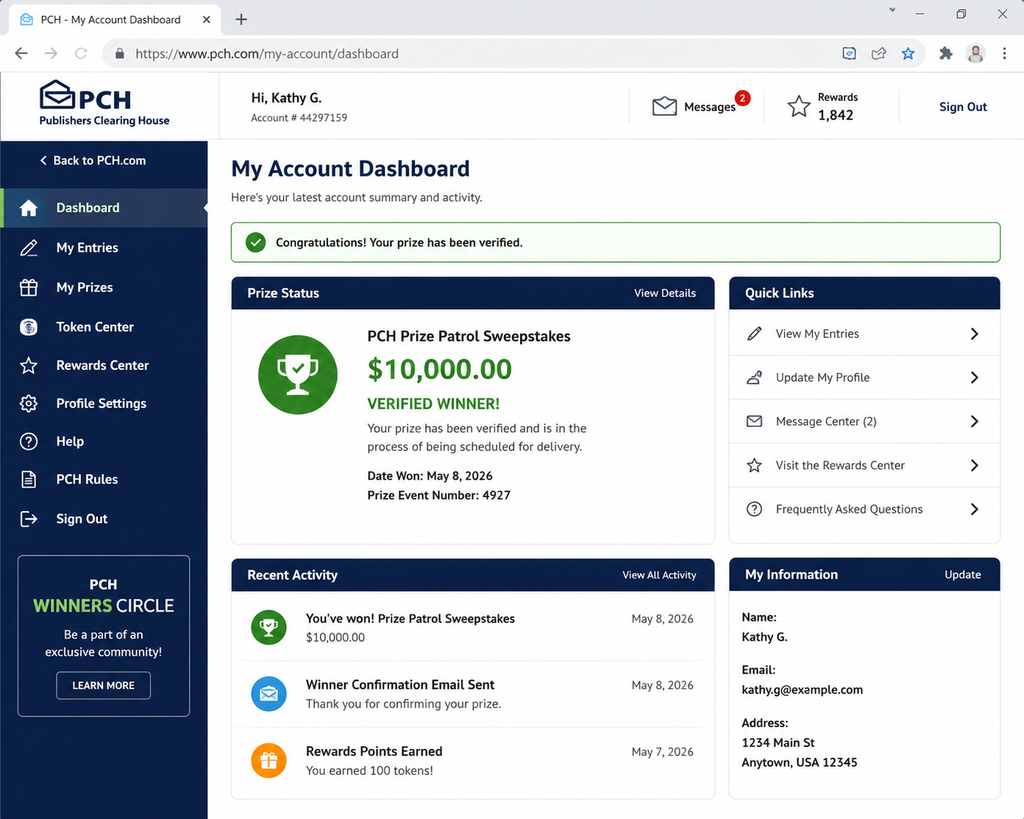The width and height of the screenshot is (1024, 819).
Task: Click the browser share page icon
Action: (x=879, y=54)
